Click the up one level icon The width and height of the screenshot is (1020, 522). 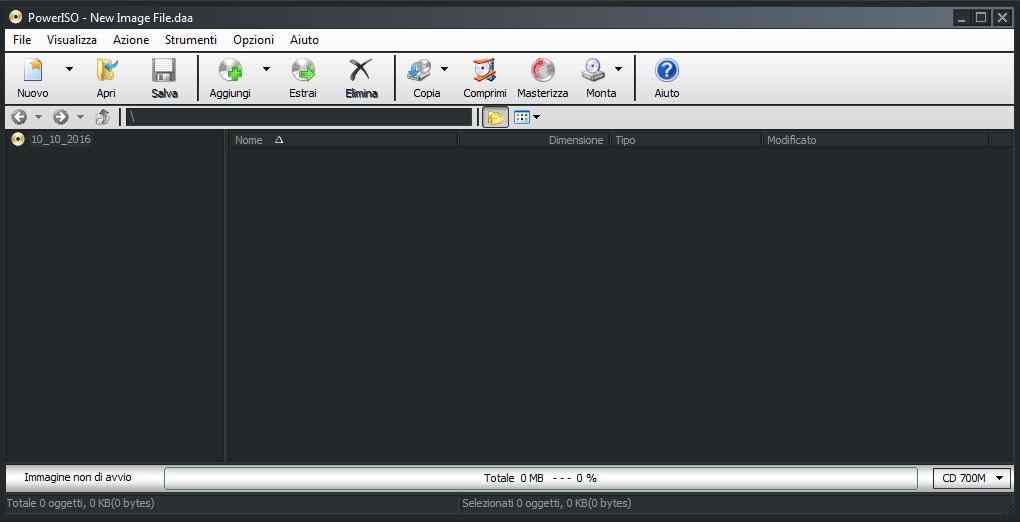tap(103, 117)
